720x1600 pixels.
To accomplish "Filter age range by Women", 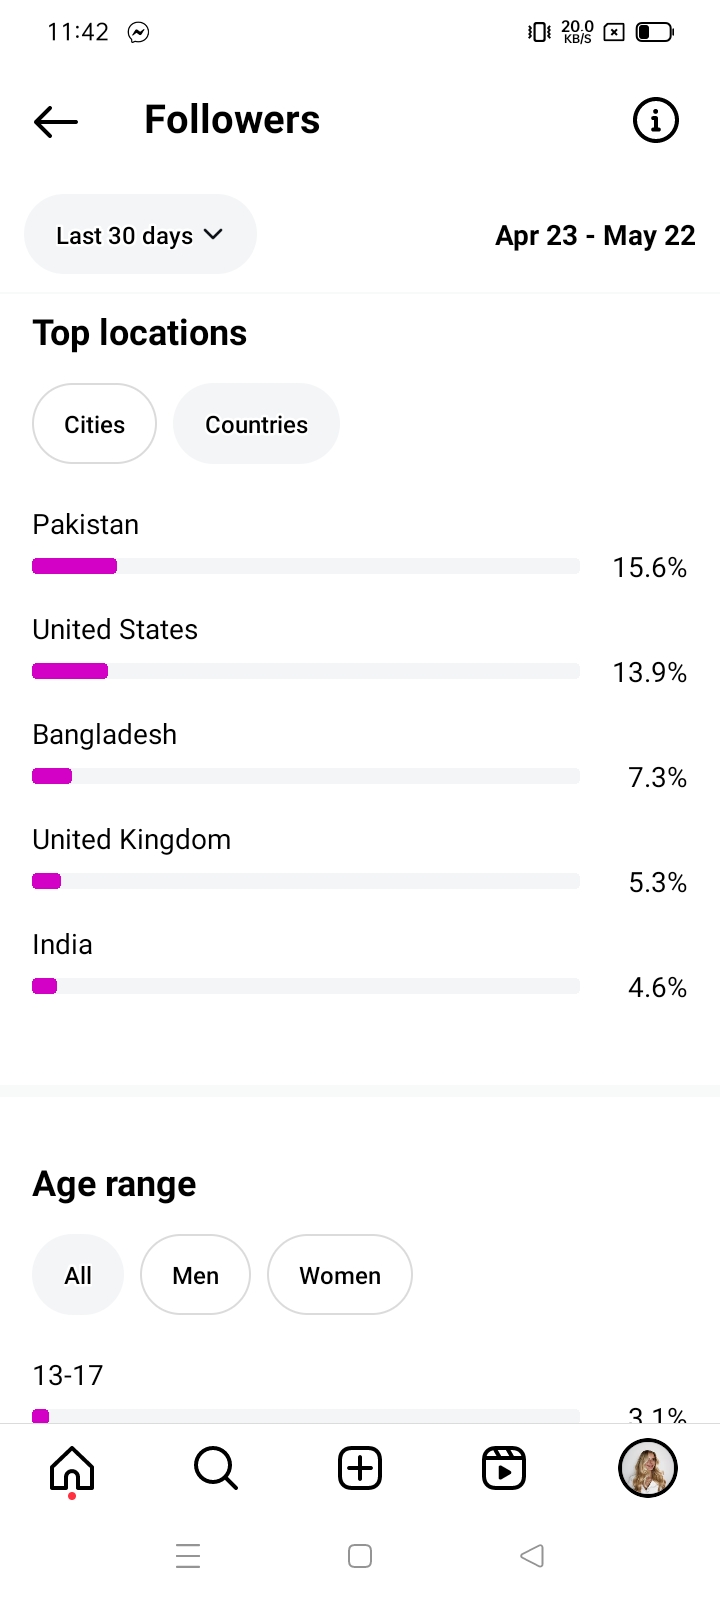I will click(x=340, y=1275).
